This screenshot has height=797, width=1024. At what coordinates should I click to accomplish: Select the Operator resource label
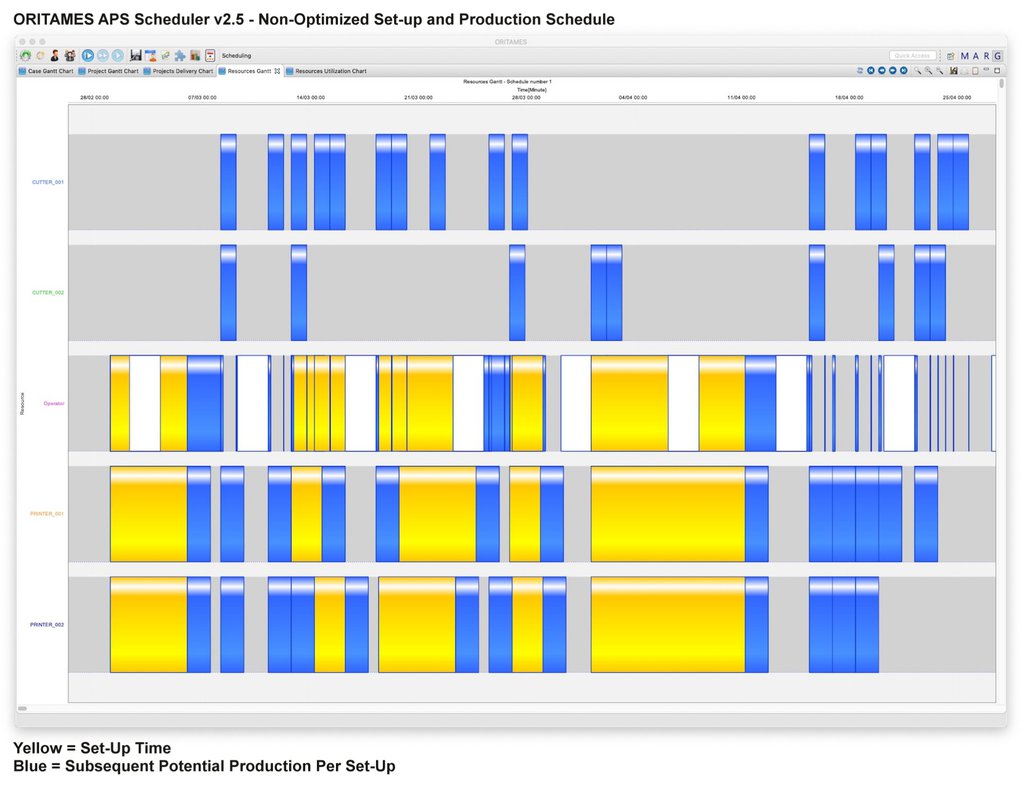point(54,404)
